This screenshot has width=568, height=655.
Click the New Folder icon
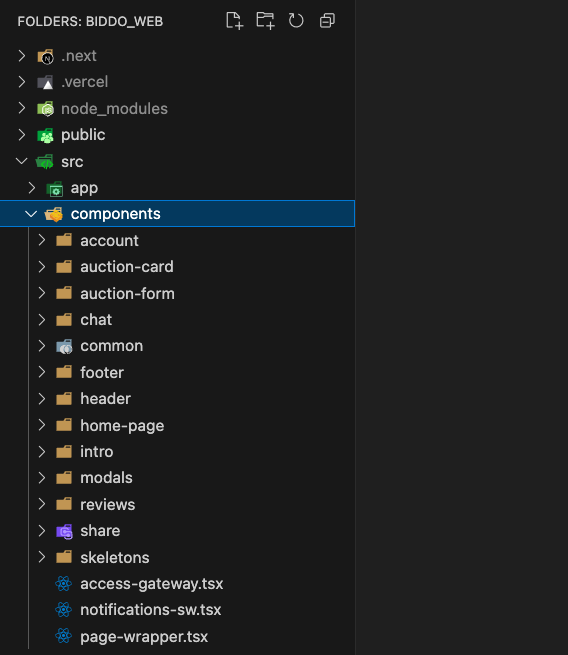click(x=265, y=20)
